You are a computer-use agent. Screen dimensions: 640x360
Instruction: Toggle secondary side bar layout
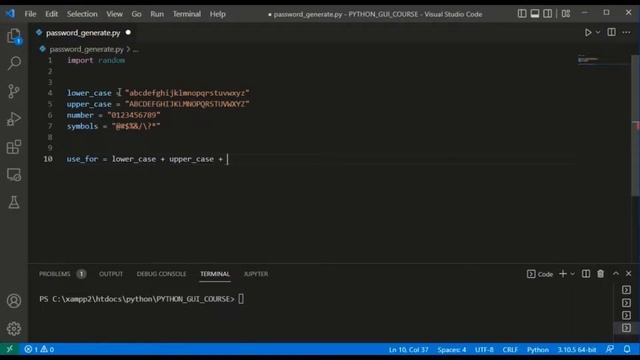548,13
